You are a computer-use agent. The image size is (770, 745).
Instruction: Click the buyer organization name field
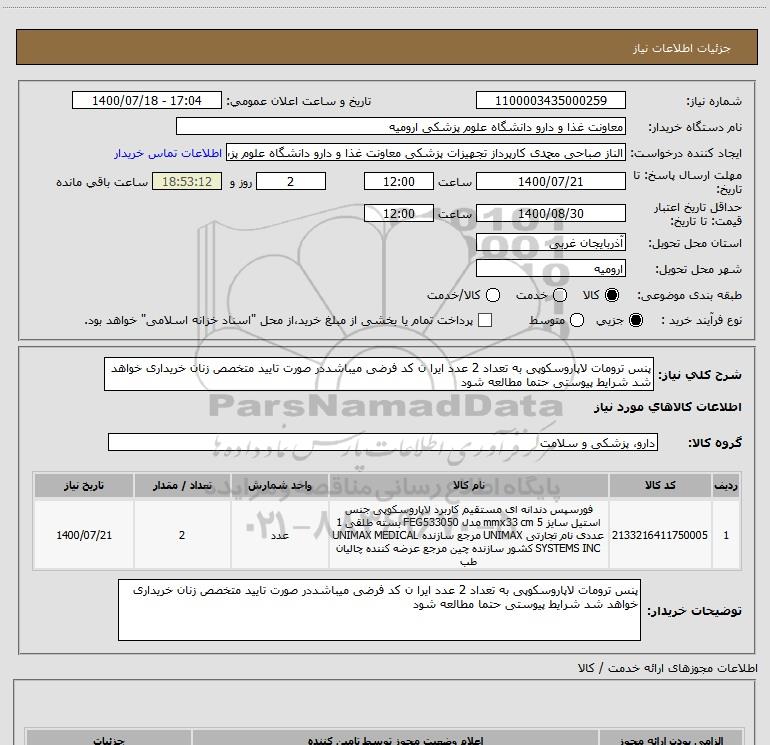click(401, 127)
